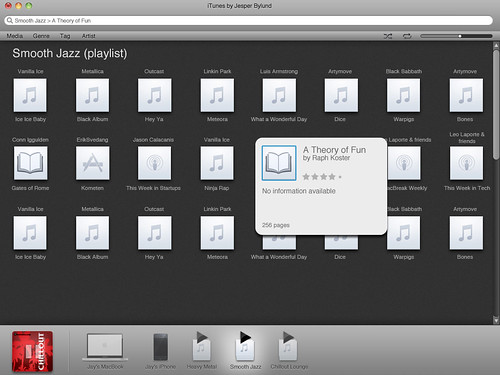Open Gates of Rome book icon
This screenshot has width=500, height=375.
pos(30,163)
